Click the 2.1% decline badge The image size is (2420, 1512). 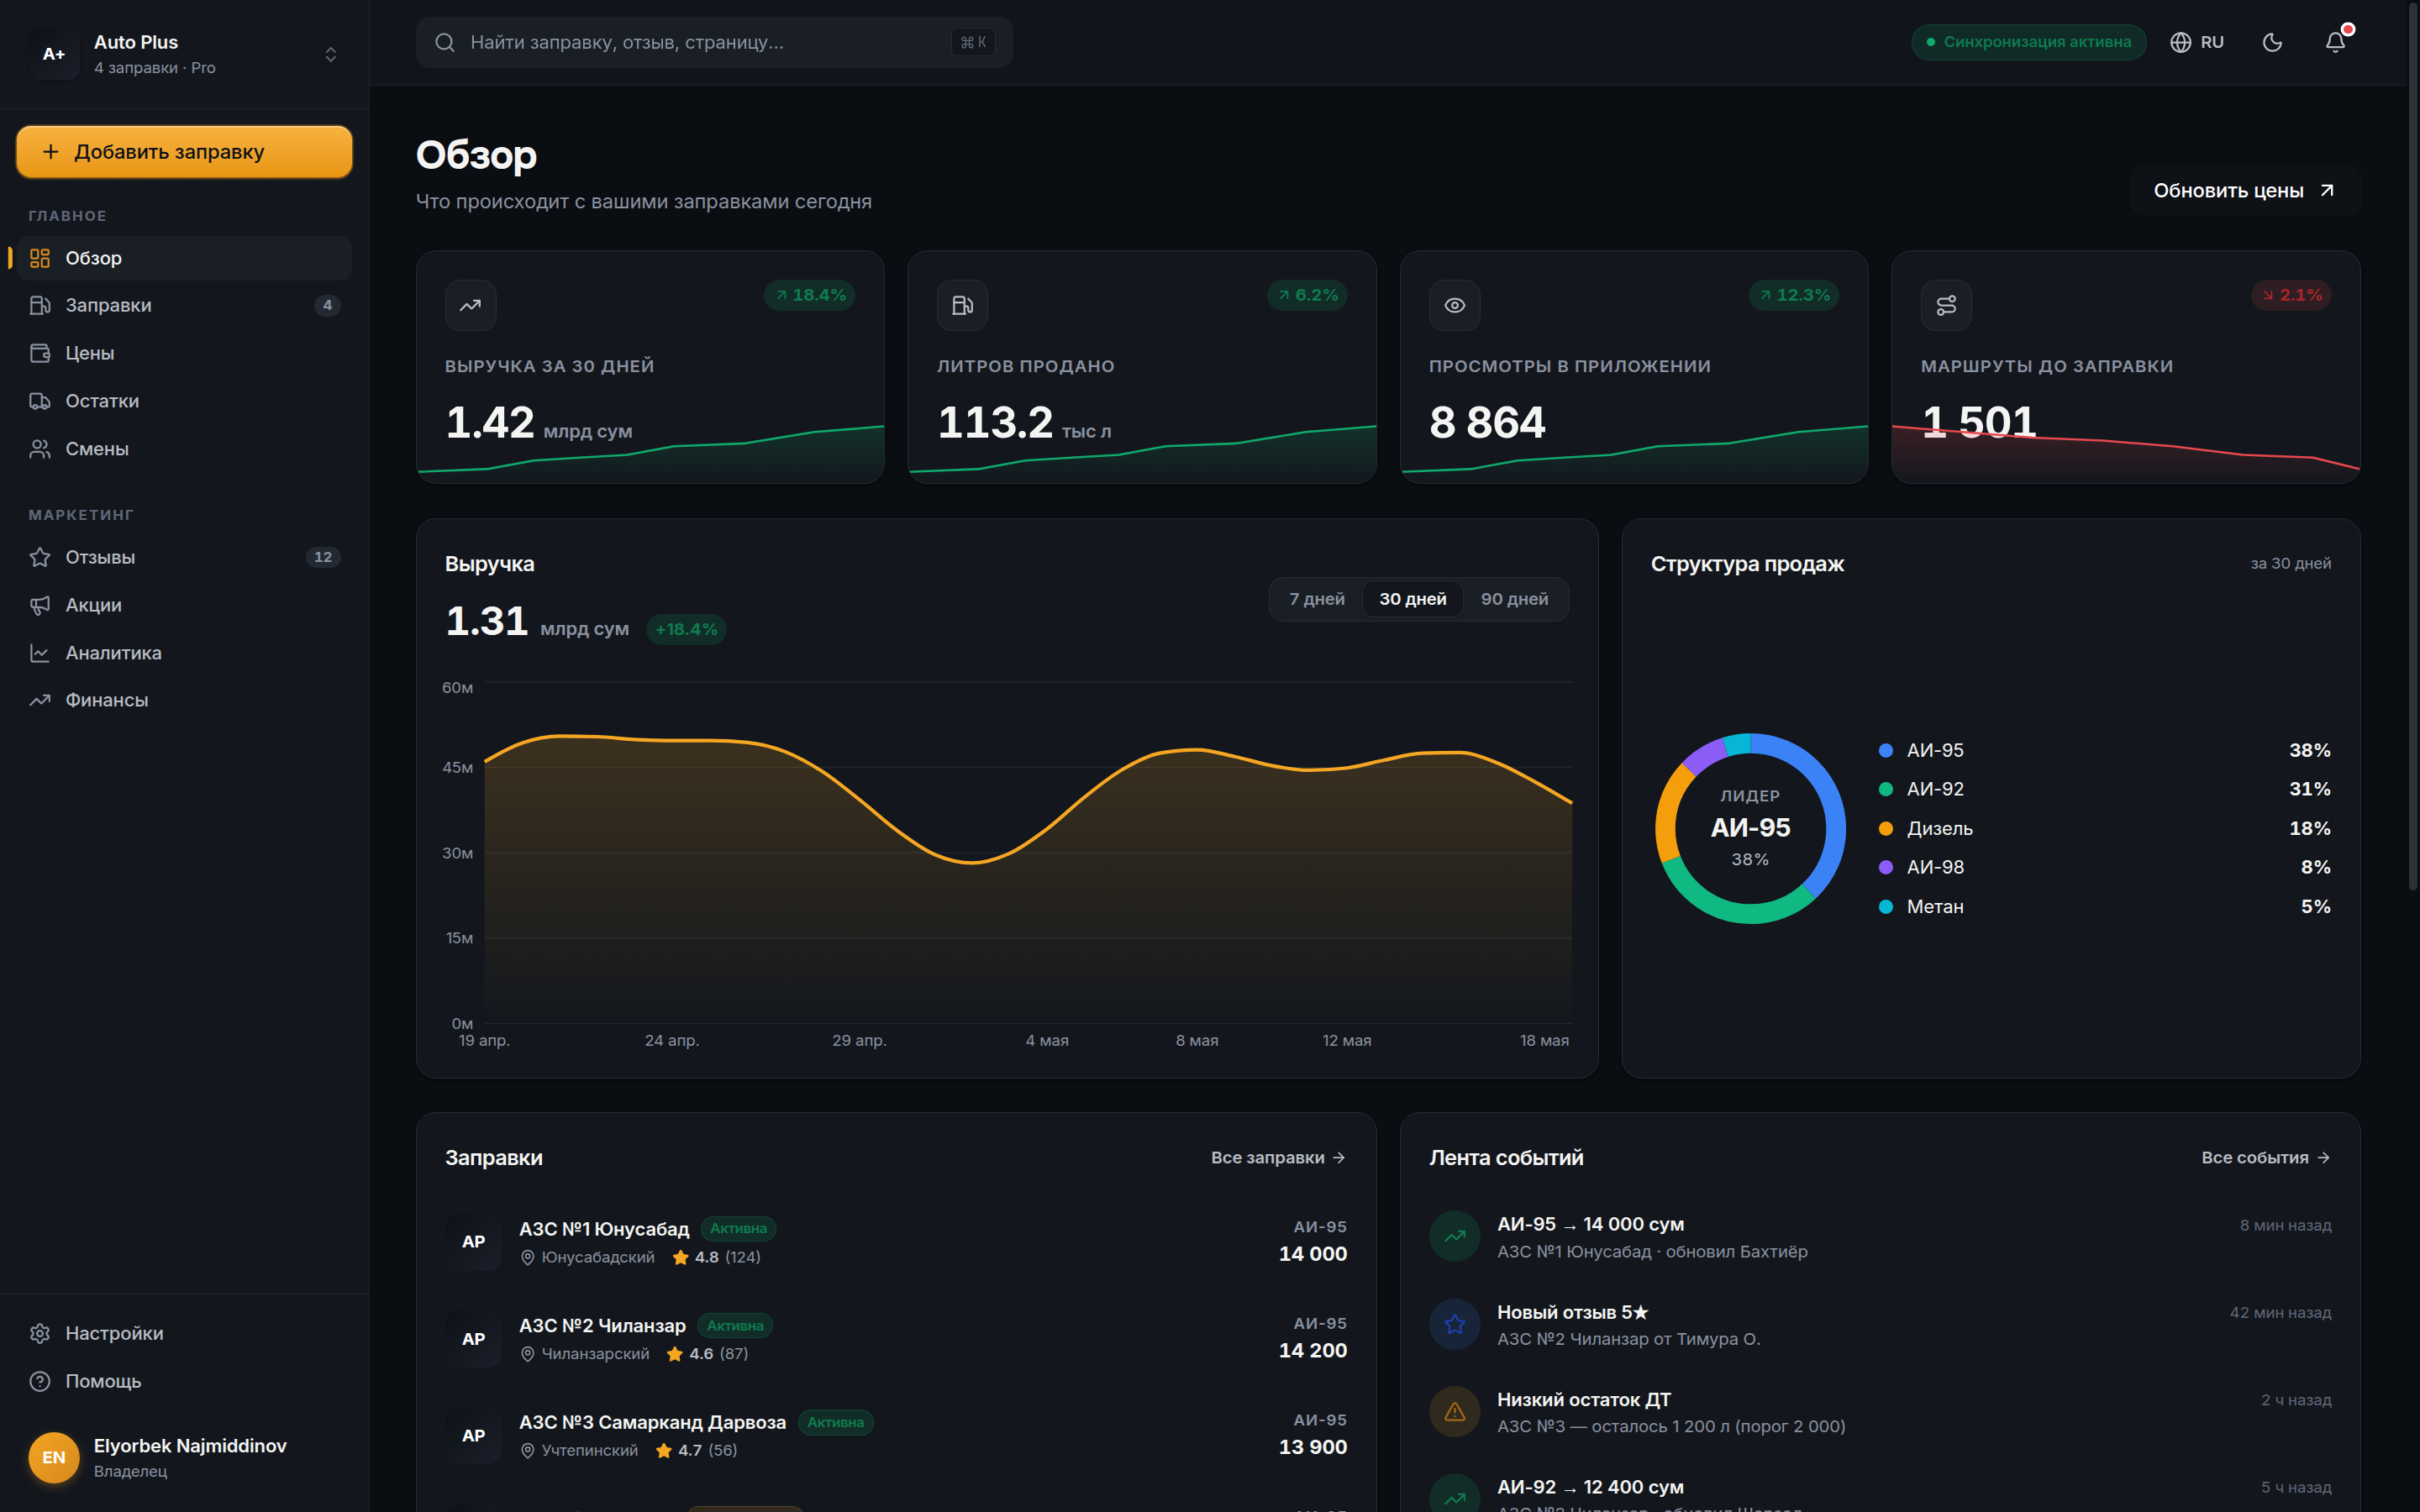pos(2291,295)
